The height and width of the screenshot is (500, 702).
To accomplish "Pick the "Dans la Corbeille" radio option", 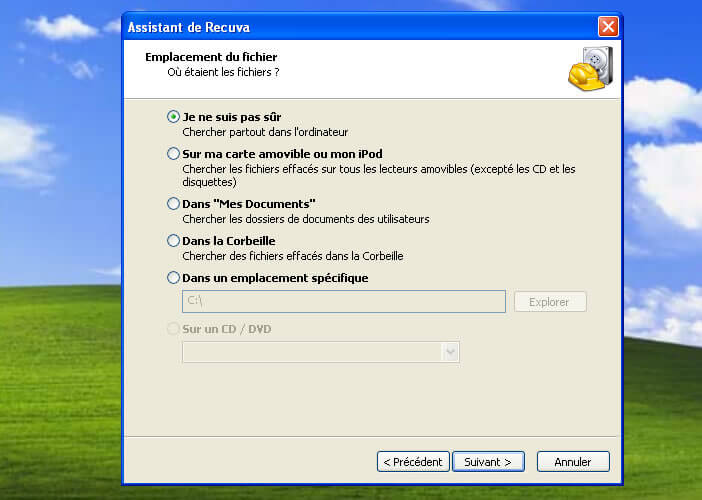I will click(173, 241).
